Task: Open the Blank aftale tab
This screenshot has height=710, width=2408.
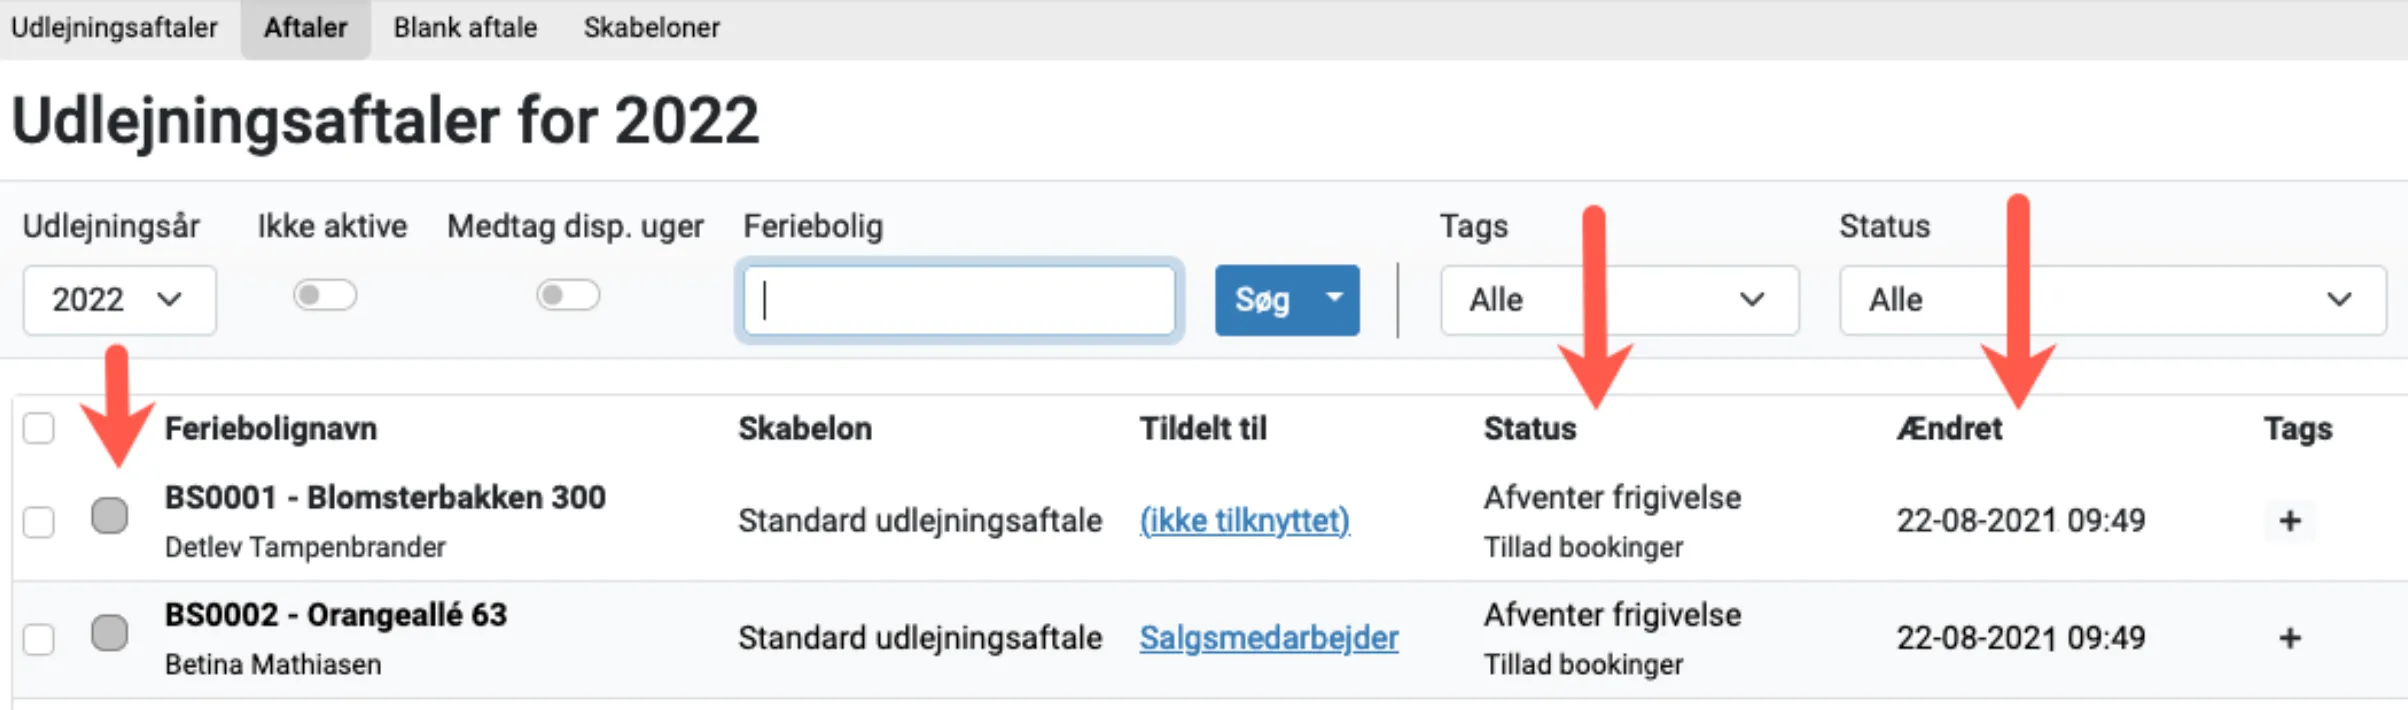Action: 465,27
